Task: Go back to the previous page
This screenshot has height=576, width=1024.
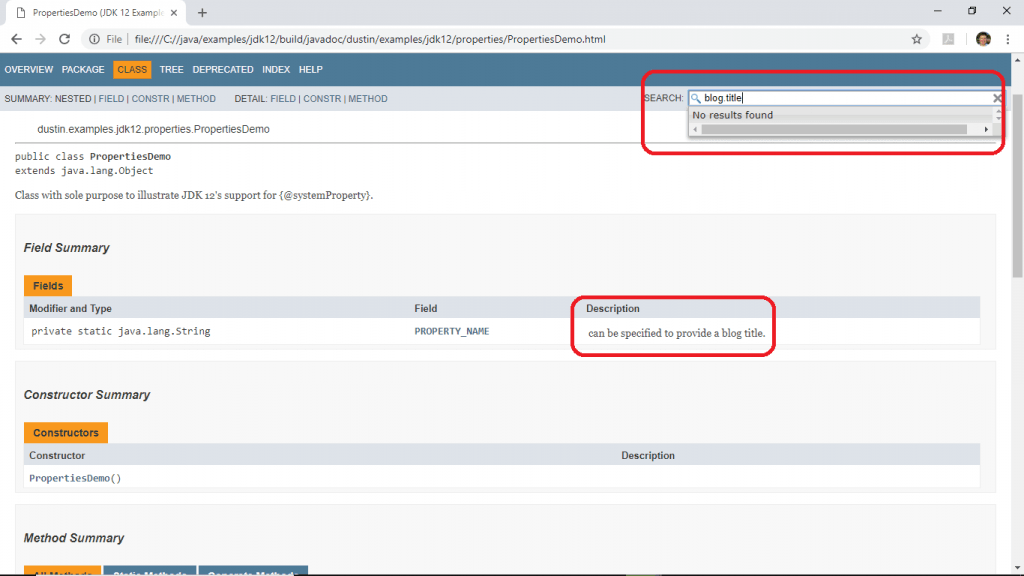Action: 16,39
